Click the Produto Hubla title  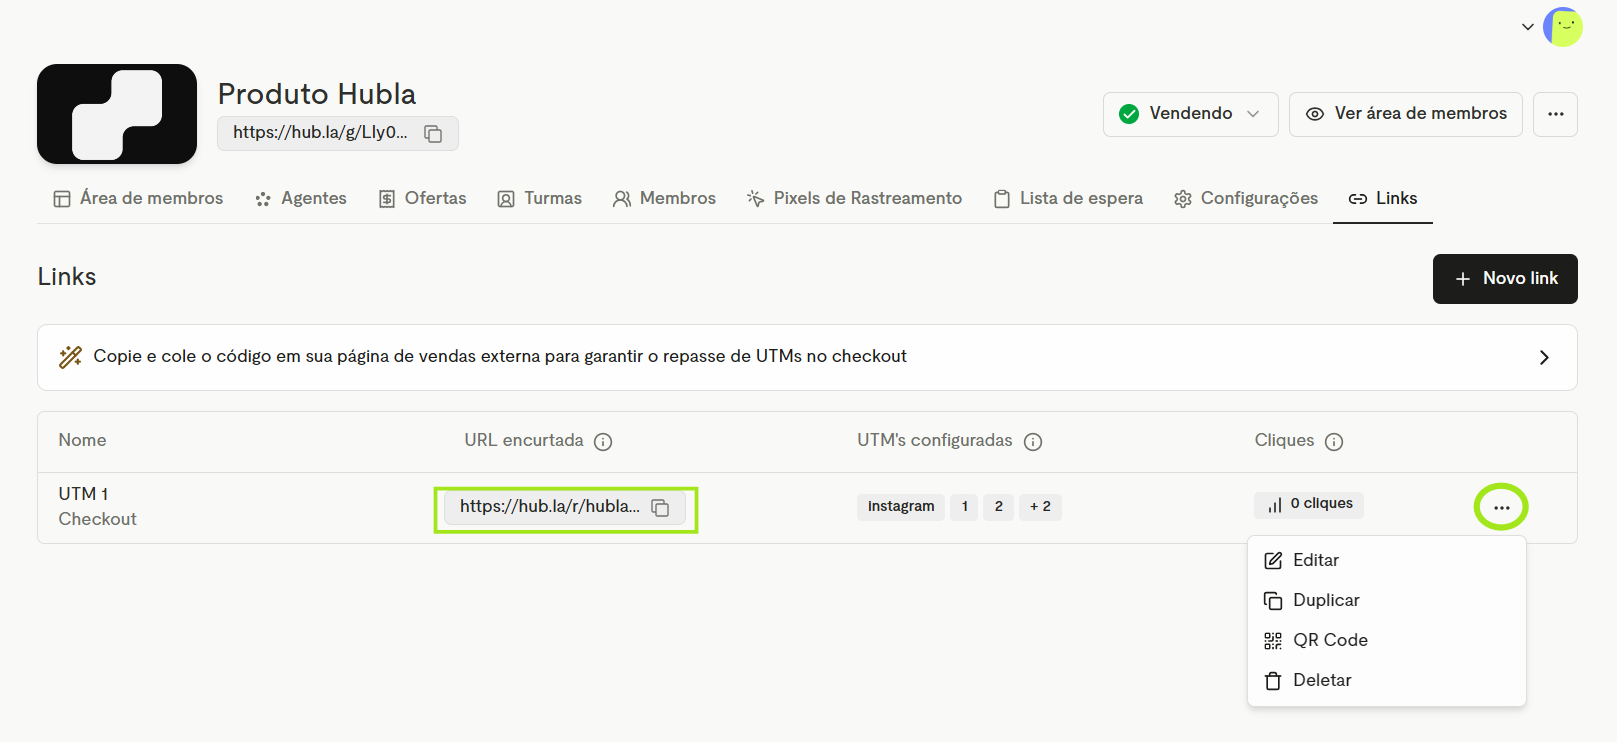317,94
